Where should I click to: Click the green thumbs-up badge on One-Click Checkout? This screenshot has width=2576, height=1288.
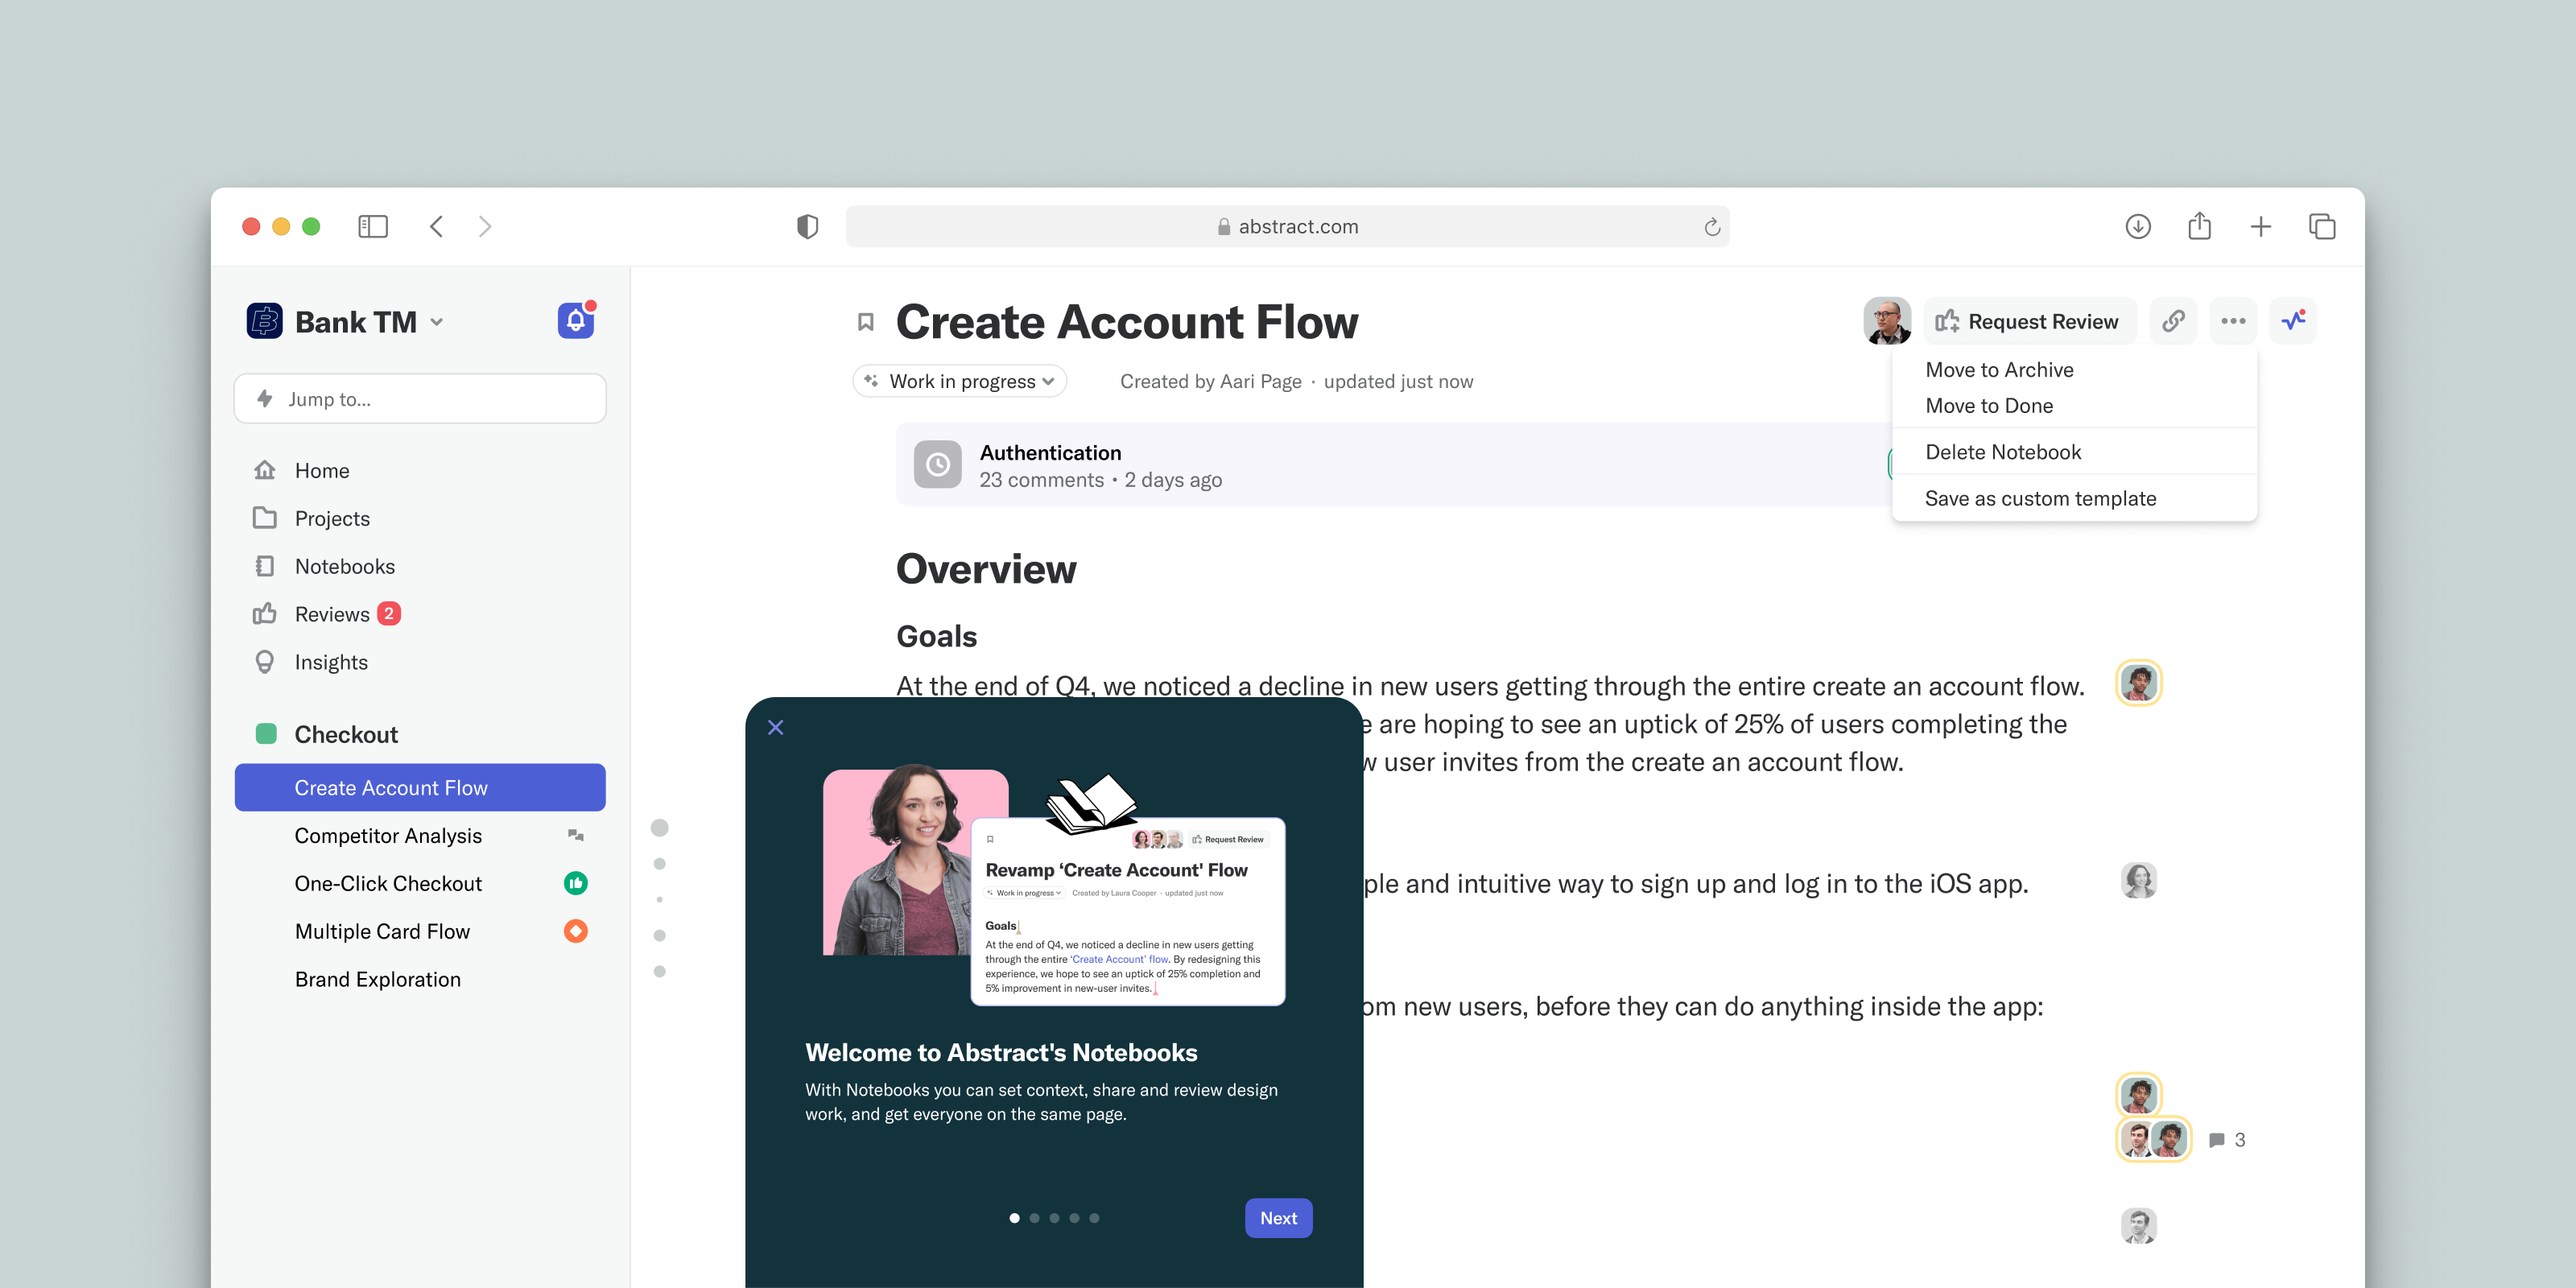pyautogui.click(x=576, y=883)
